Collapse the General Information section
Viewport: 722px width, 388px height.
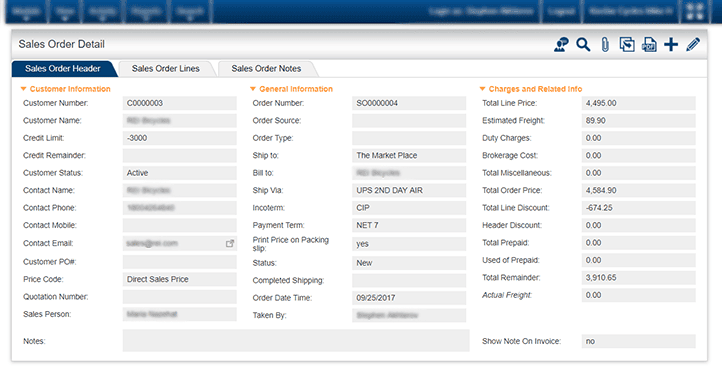tap(253, 89)
